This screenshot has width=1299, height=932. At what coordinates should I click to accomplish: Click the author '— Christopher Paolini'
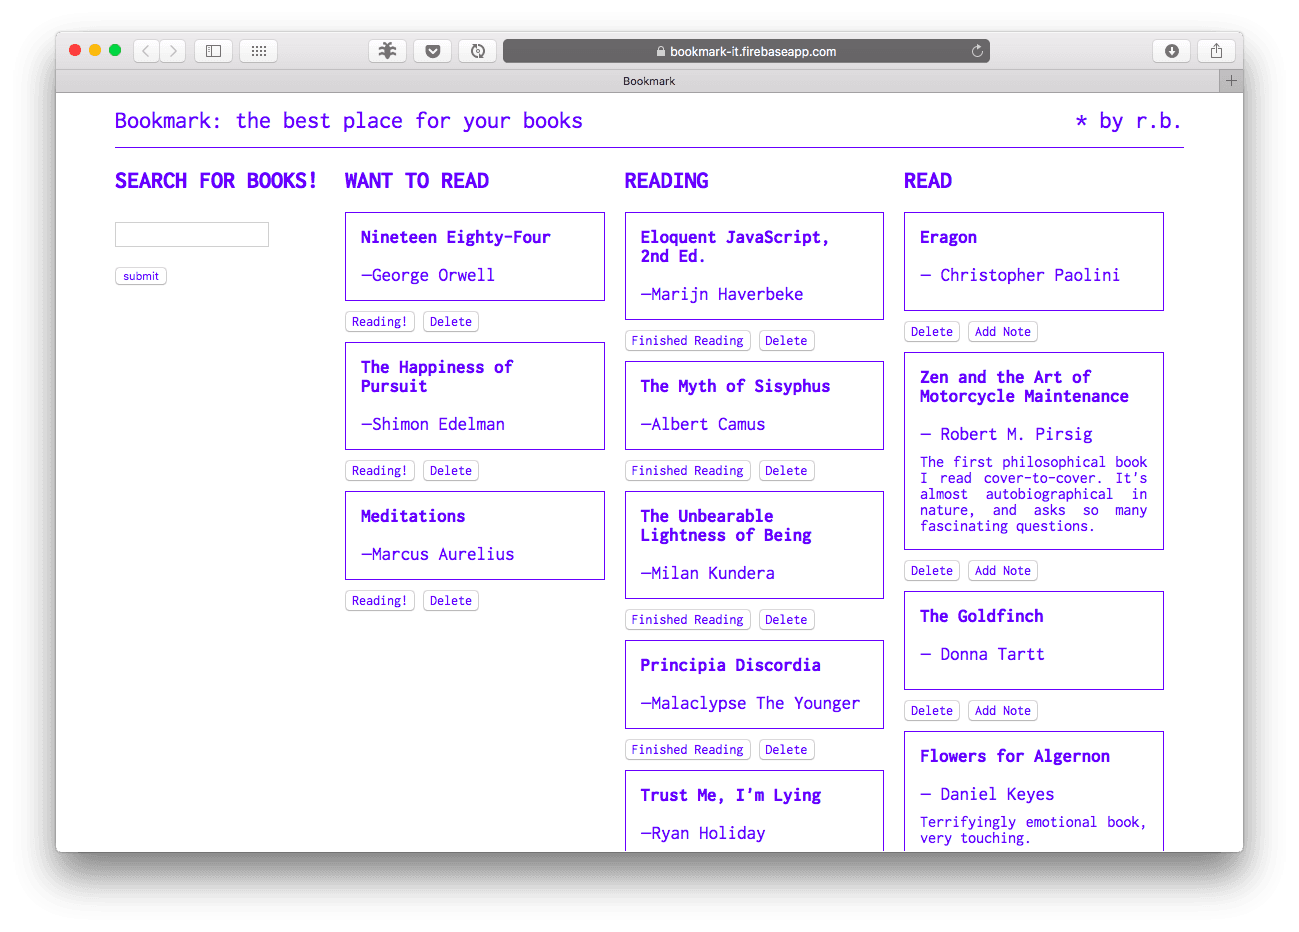(1020, 275)
